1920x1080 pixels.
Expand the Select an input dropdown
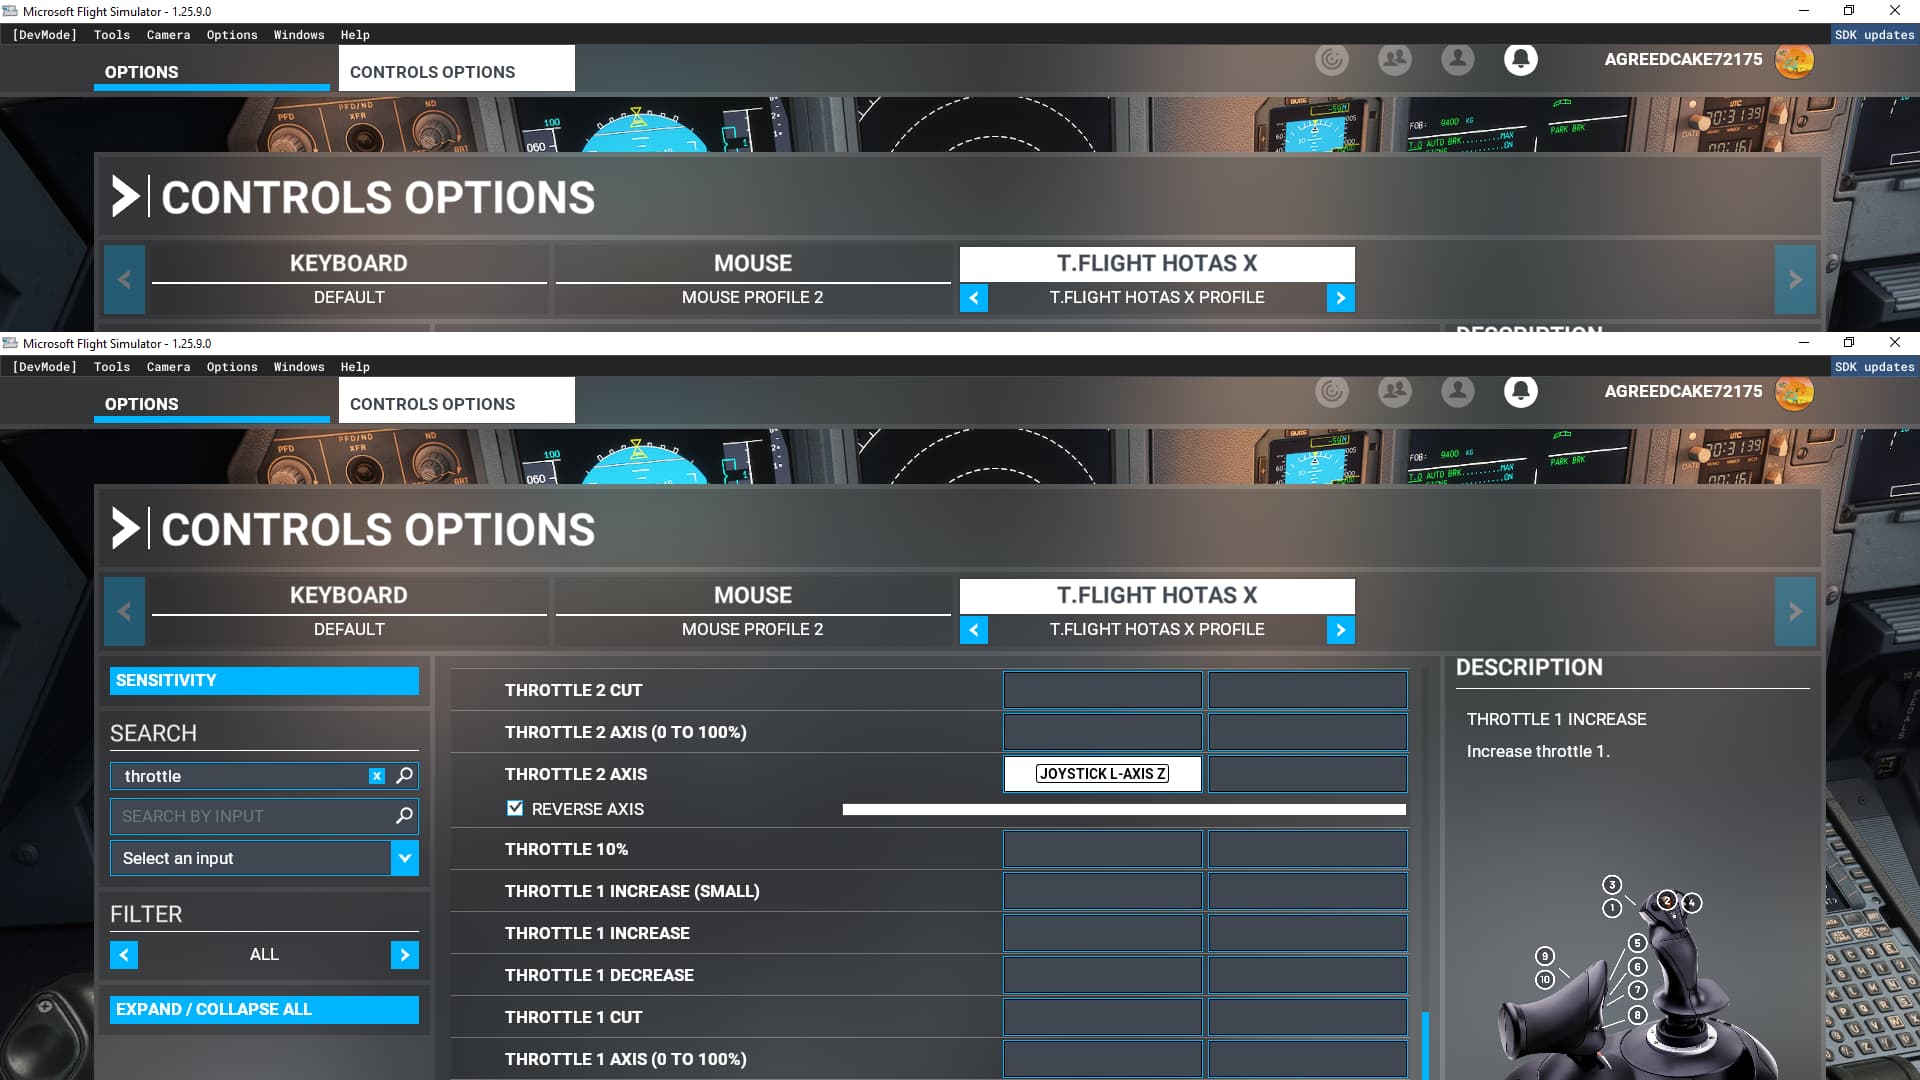(x=404, y=858)
